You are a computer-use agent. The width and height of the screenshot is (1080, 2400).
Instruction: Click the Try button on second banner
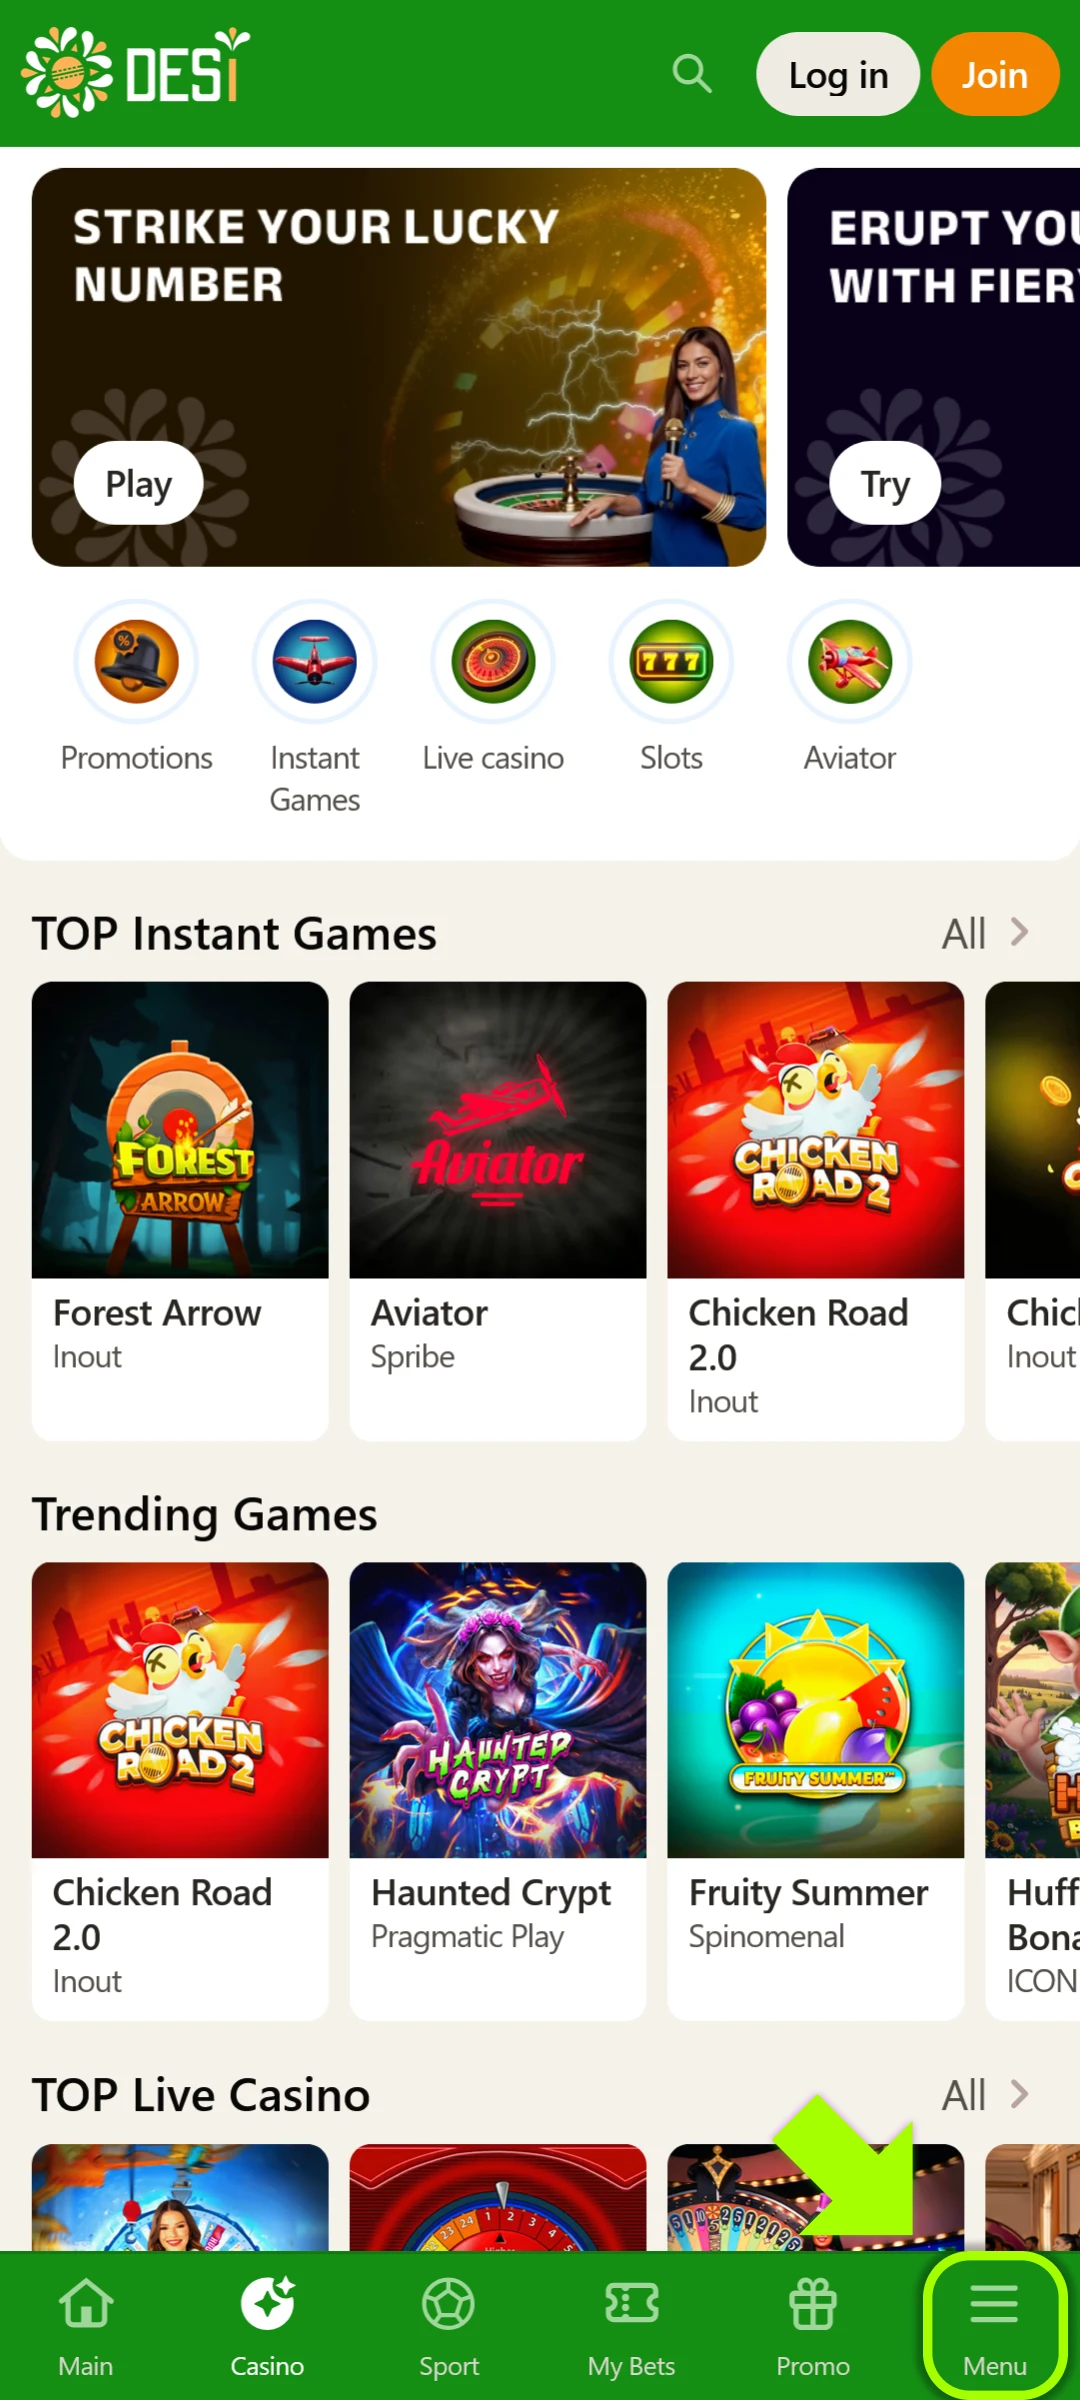point(885,483)
